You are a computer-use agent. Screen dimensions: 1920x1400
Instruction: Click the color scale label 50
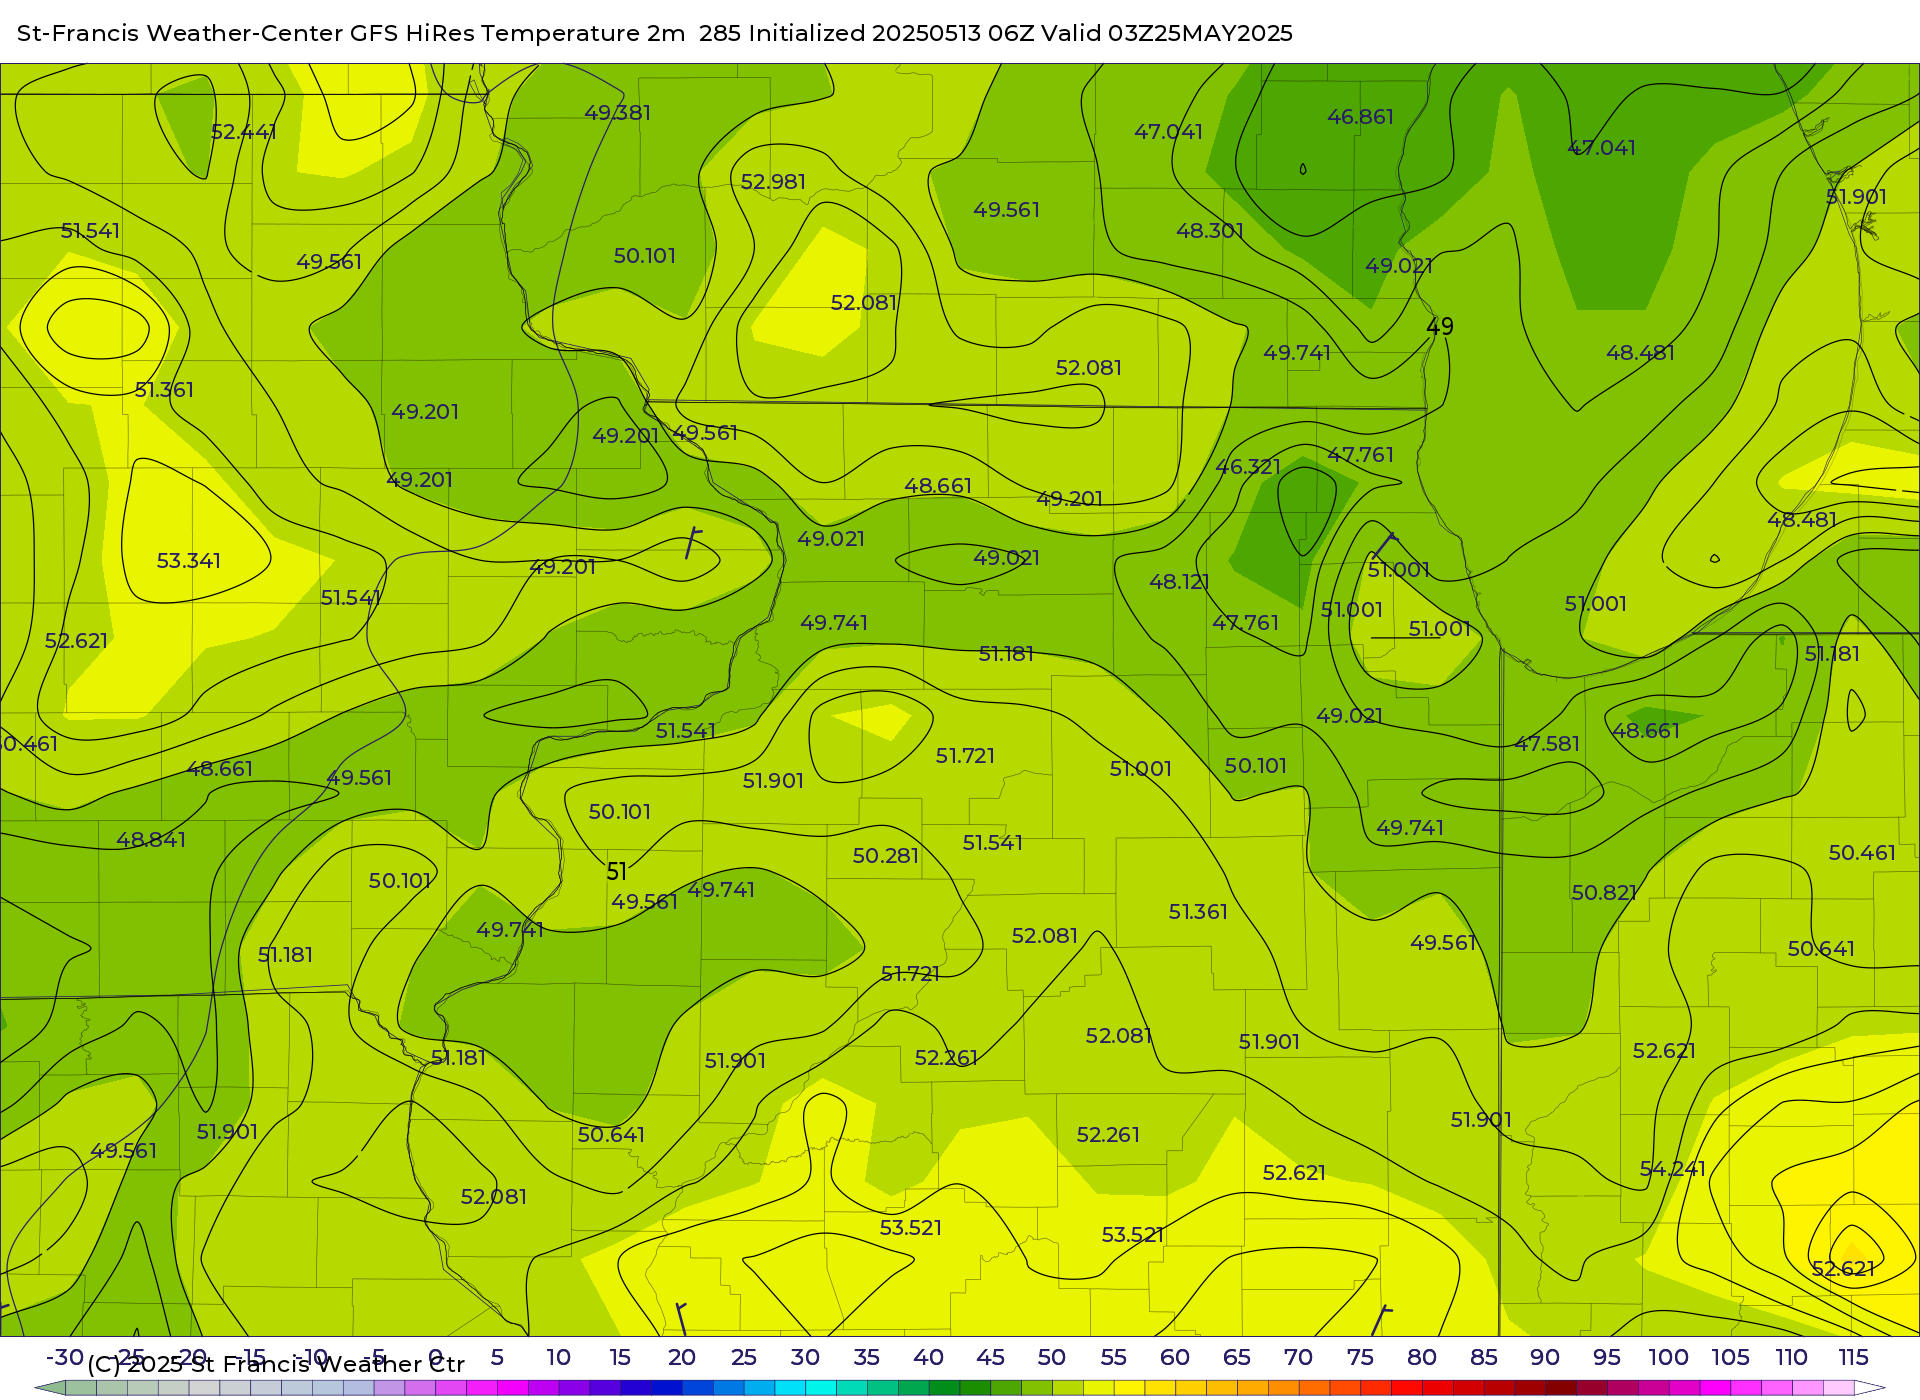(x=1052, y=1357)
